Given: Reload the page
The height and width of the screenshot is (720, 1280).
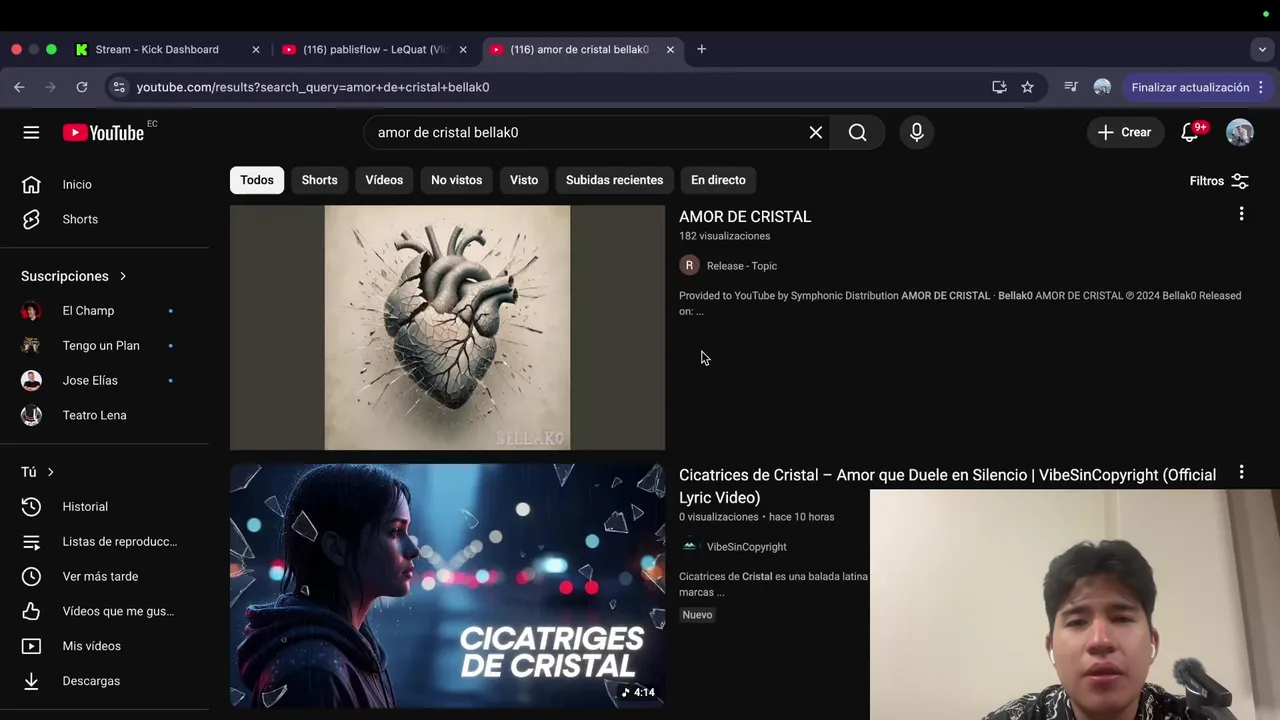Looking at the screenshot, I should point(82,87).
